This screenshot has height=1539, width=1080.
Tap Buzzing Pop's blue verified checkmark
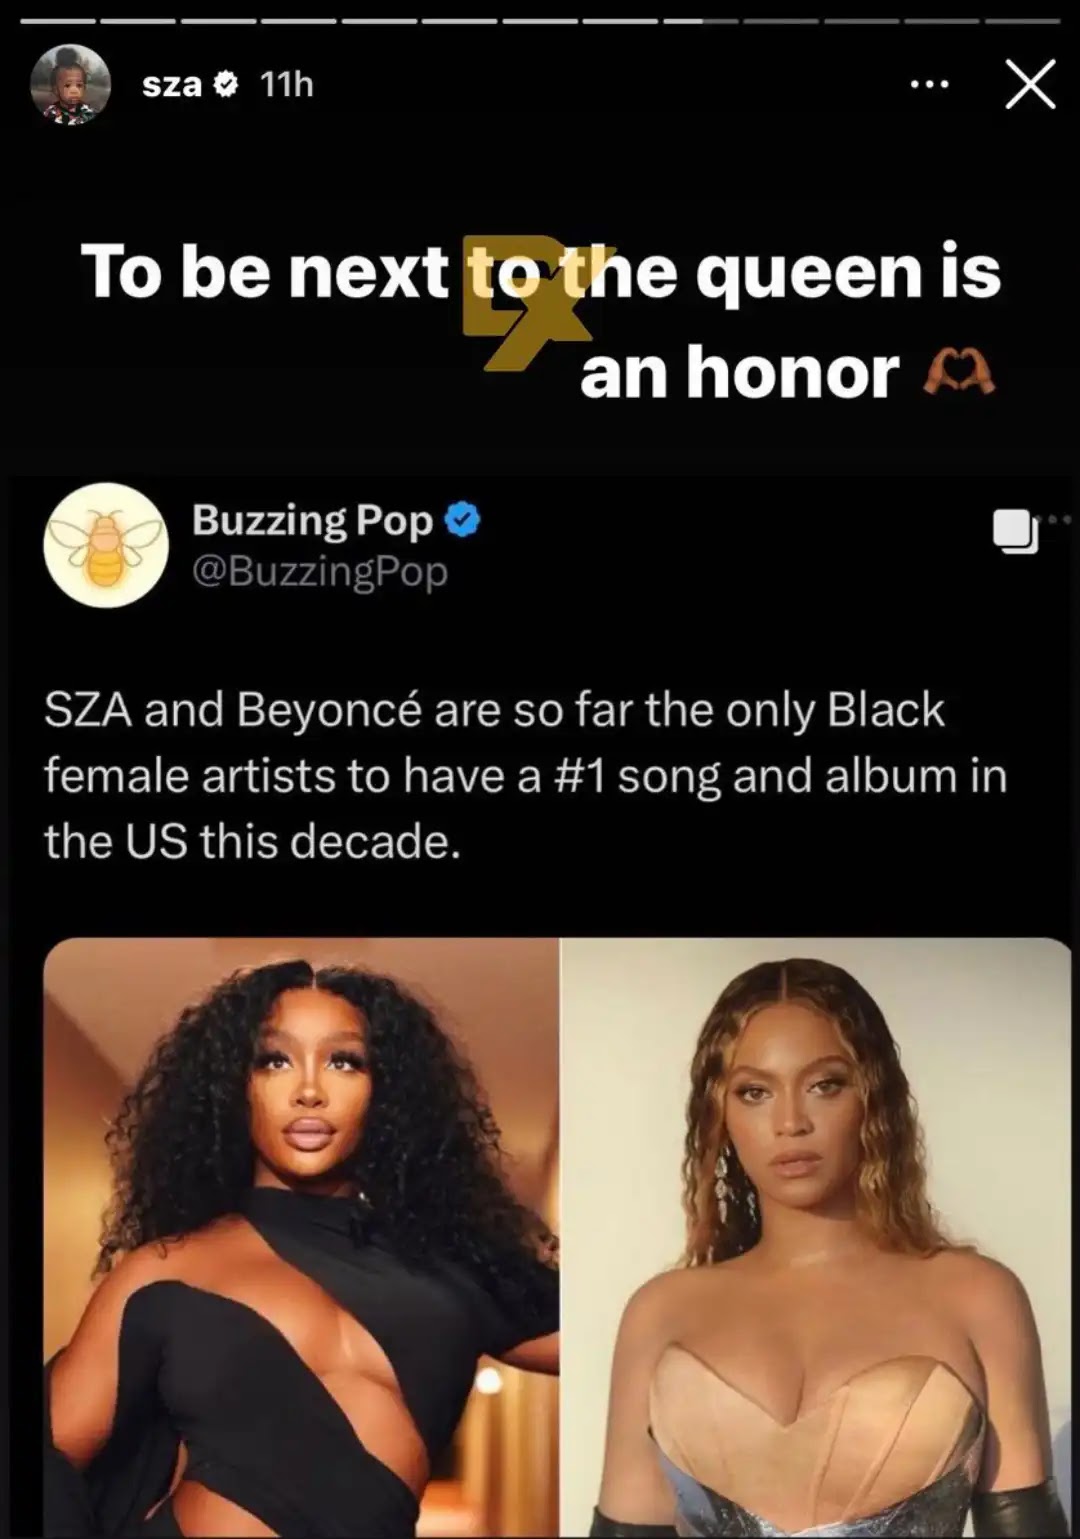pyautogui.click(x=462, y=520)
